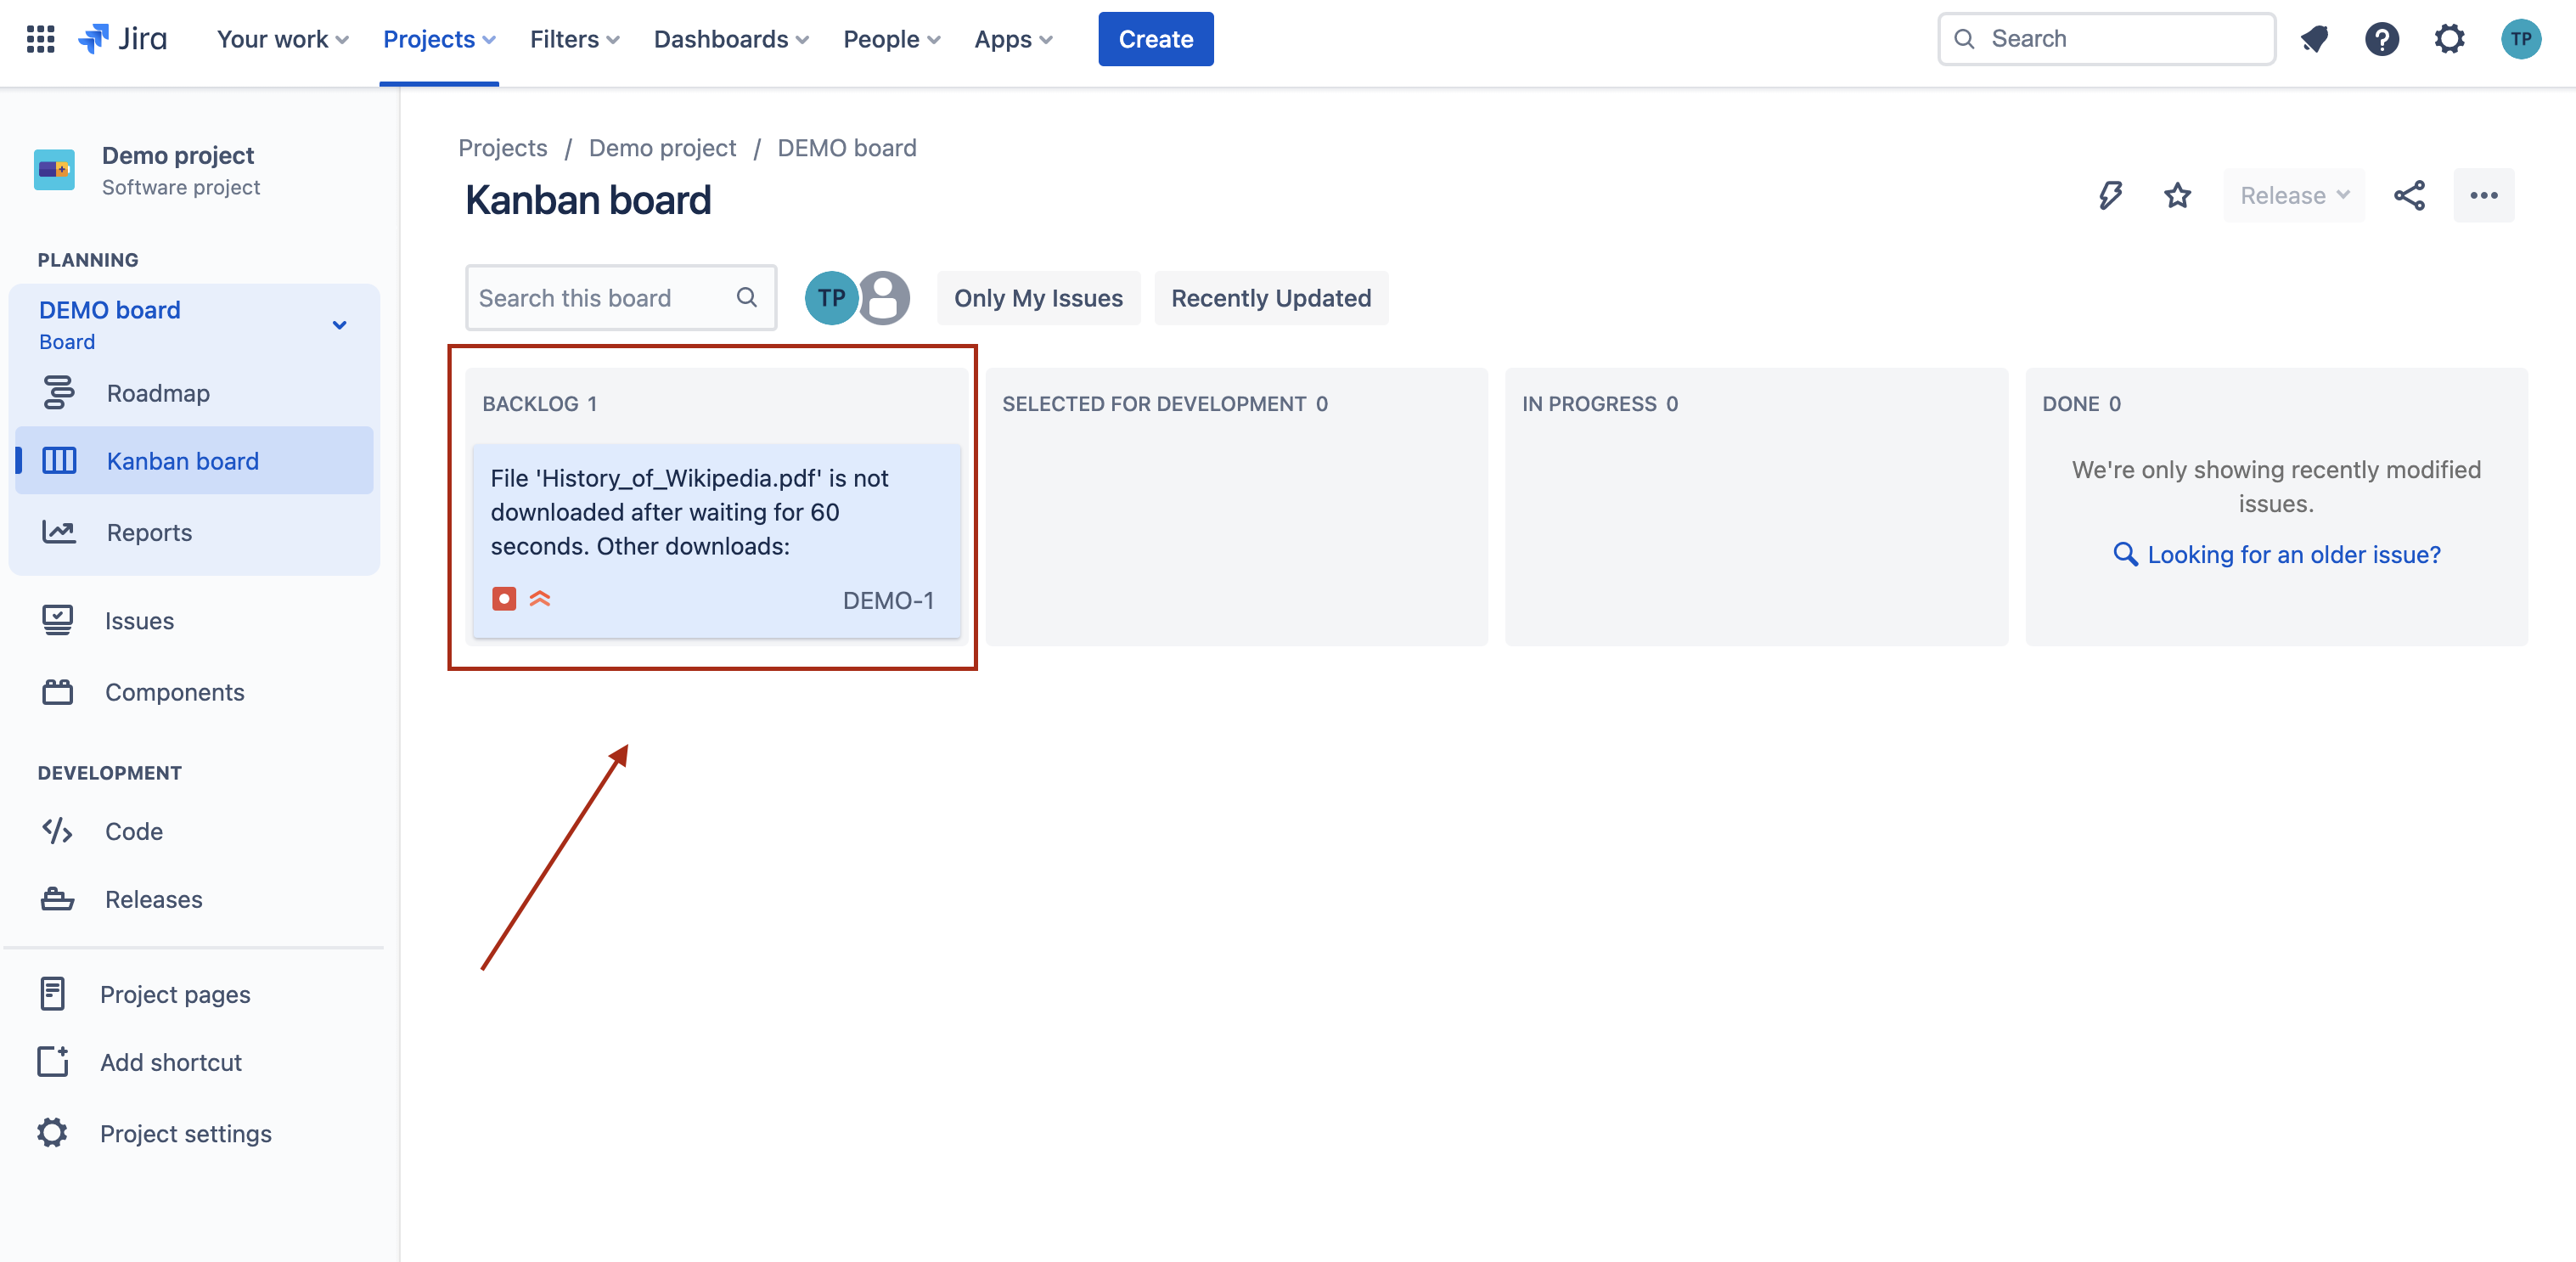Open the Your work dropdown menu

tap(282, 39)
